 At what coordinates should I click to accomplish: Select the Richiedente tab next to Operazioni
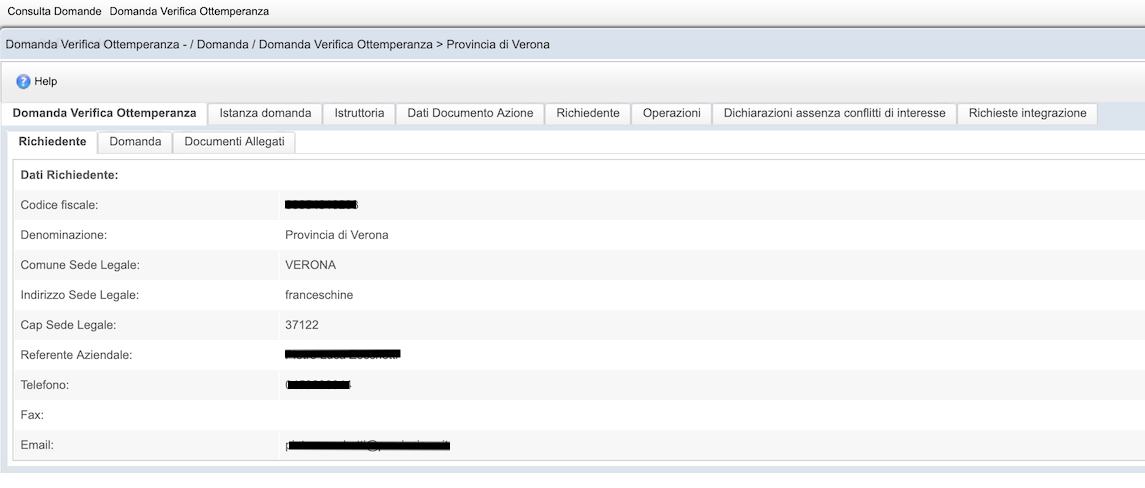point(588,114)
